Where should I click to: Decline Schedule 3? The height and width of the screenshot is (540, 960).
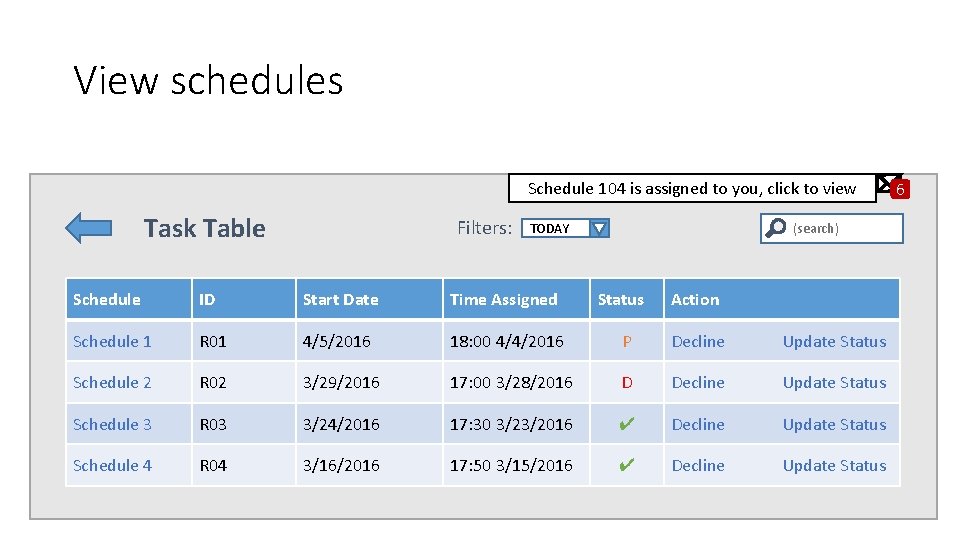click(698, 424)
